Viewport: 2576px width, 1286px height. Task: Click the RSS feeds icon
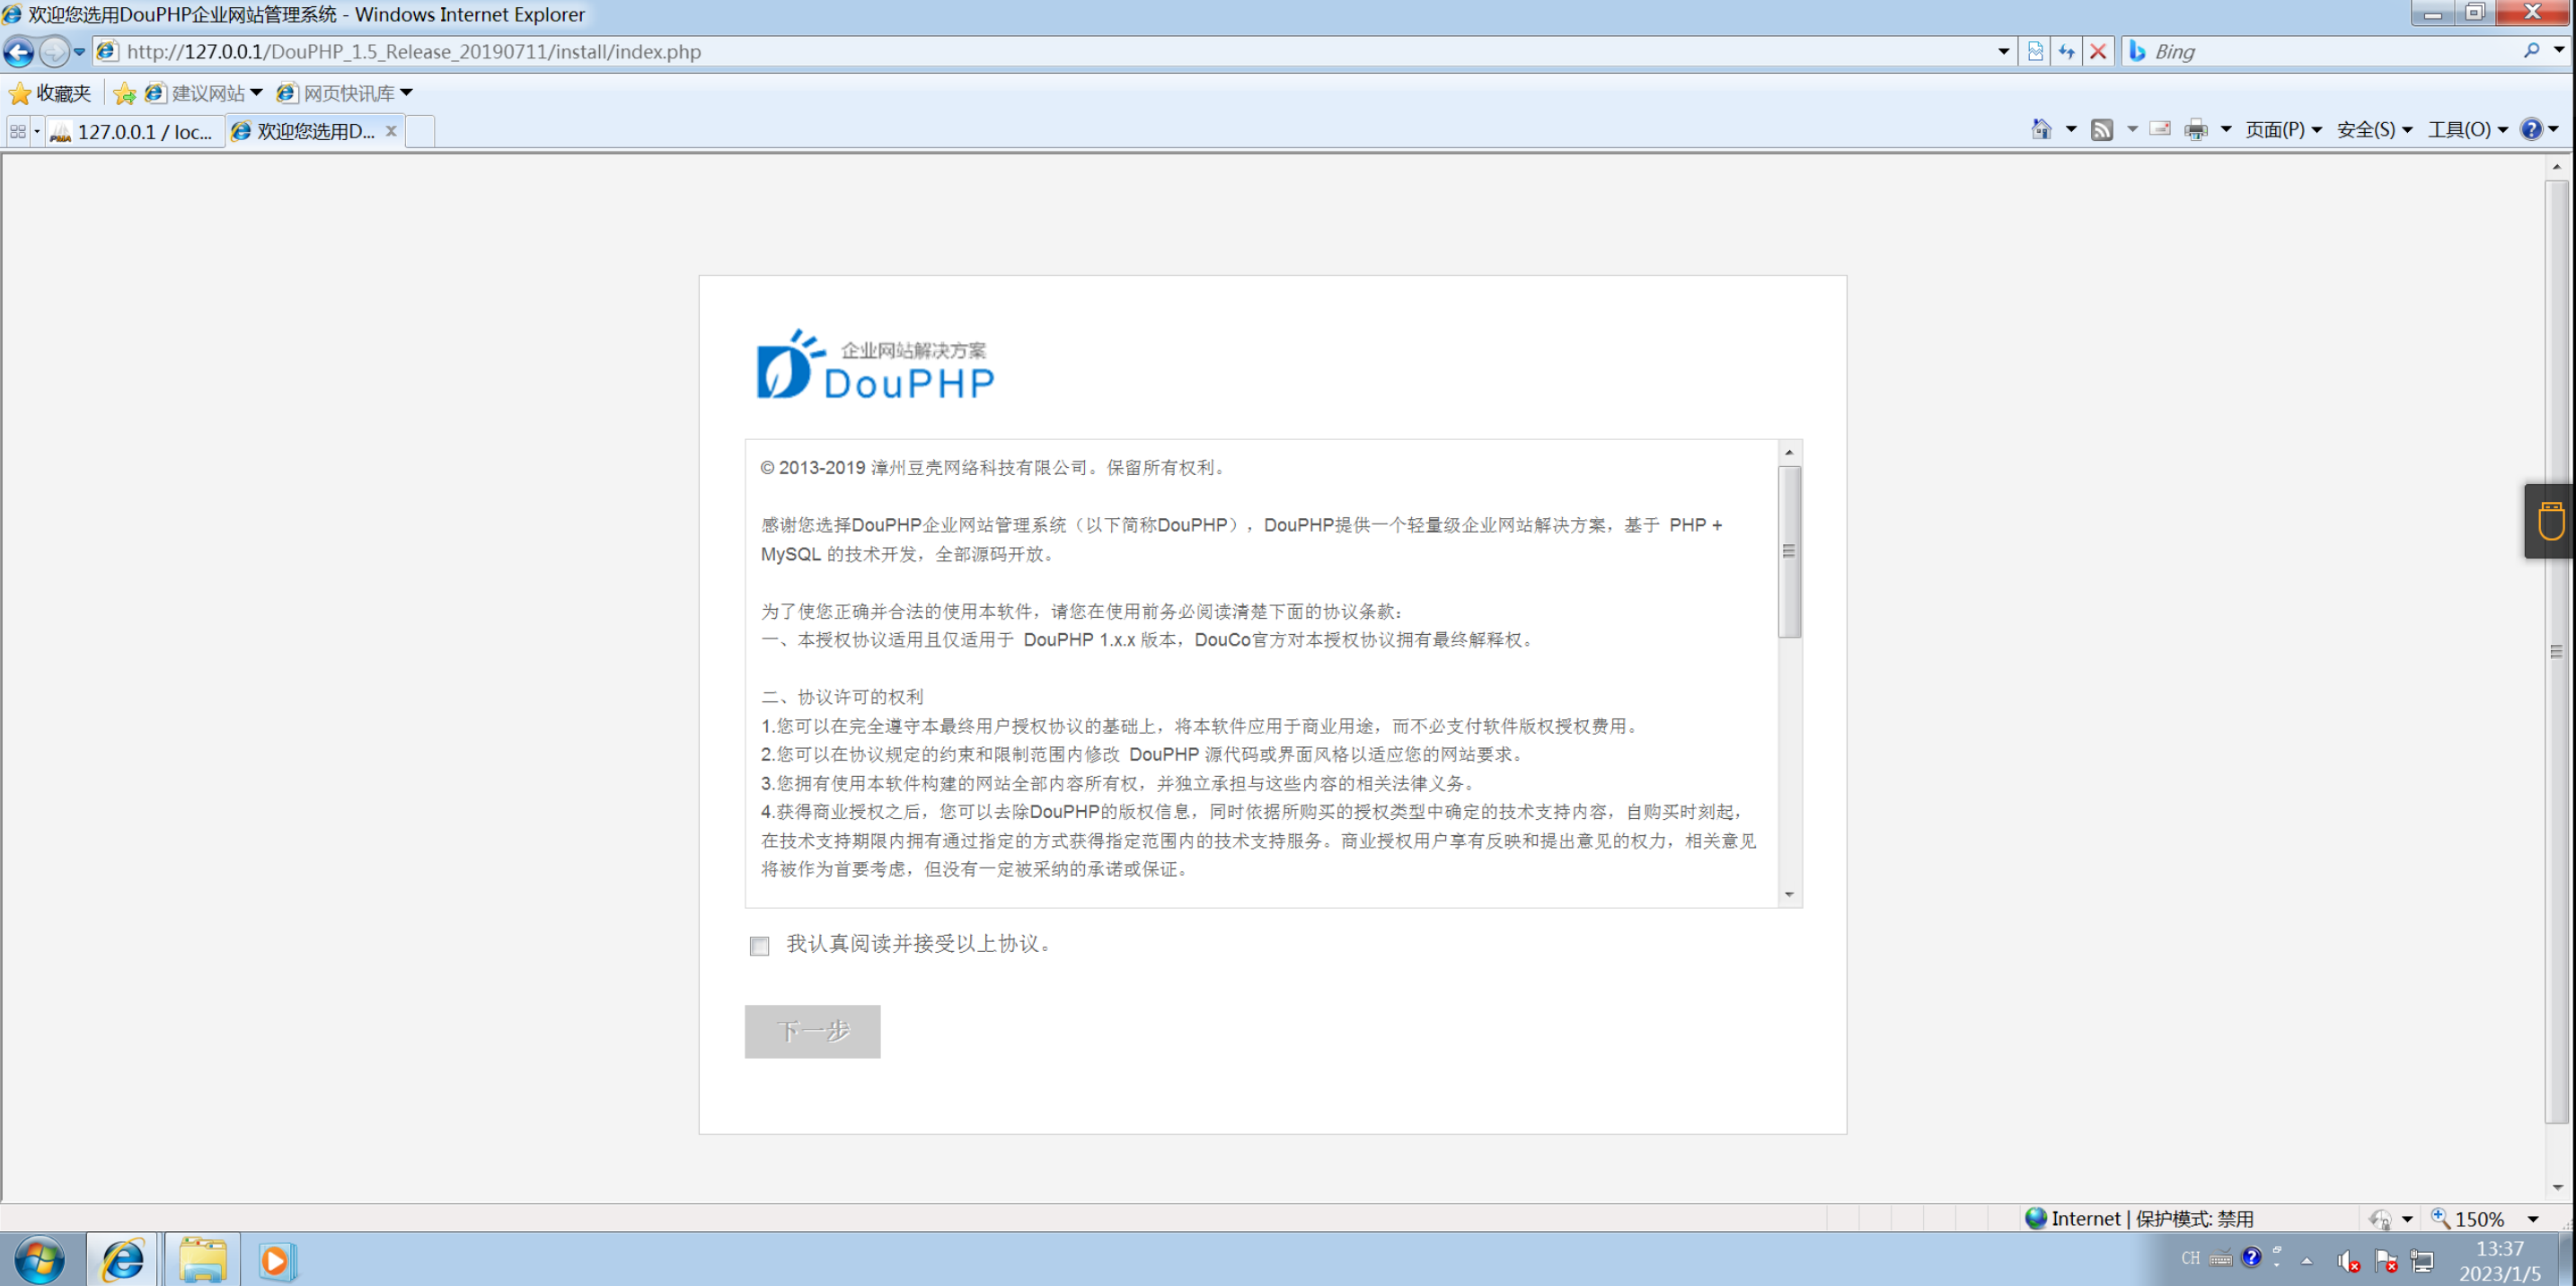(2102, 129)
